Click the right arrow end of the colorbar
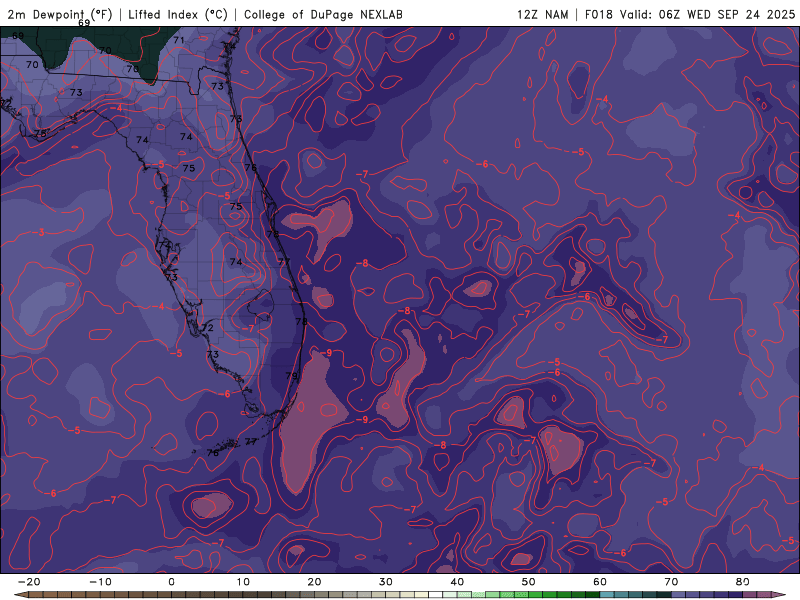The width and height of the screenshot is (800, 600). click(780, 595)
